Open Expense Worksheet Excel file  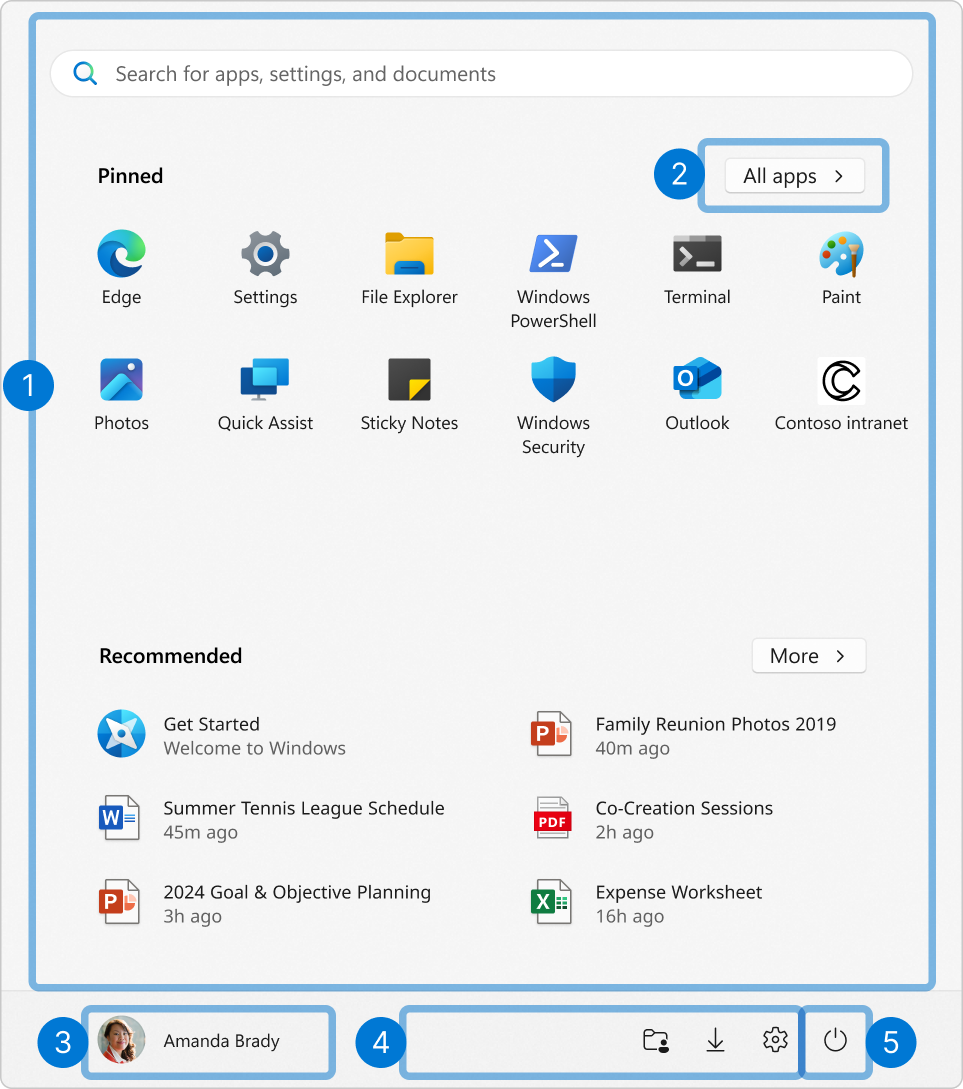click(647, 904)
